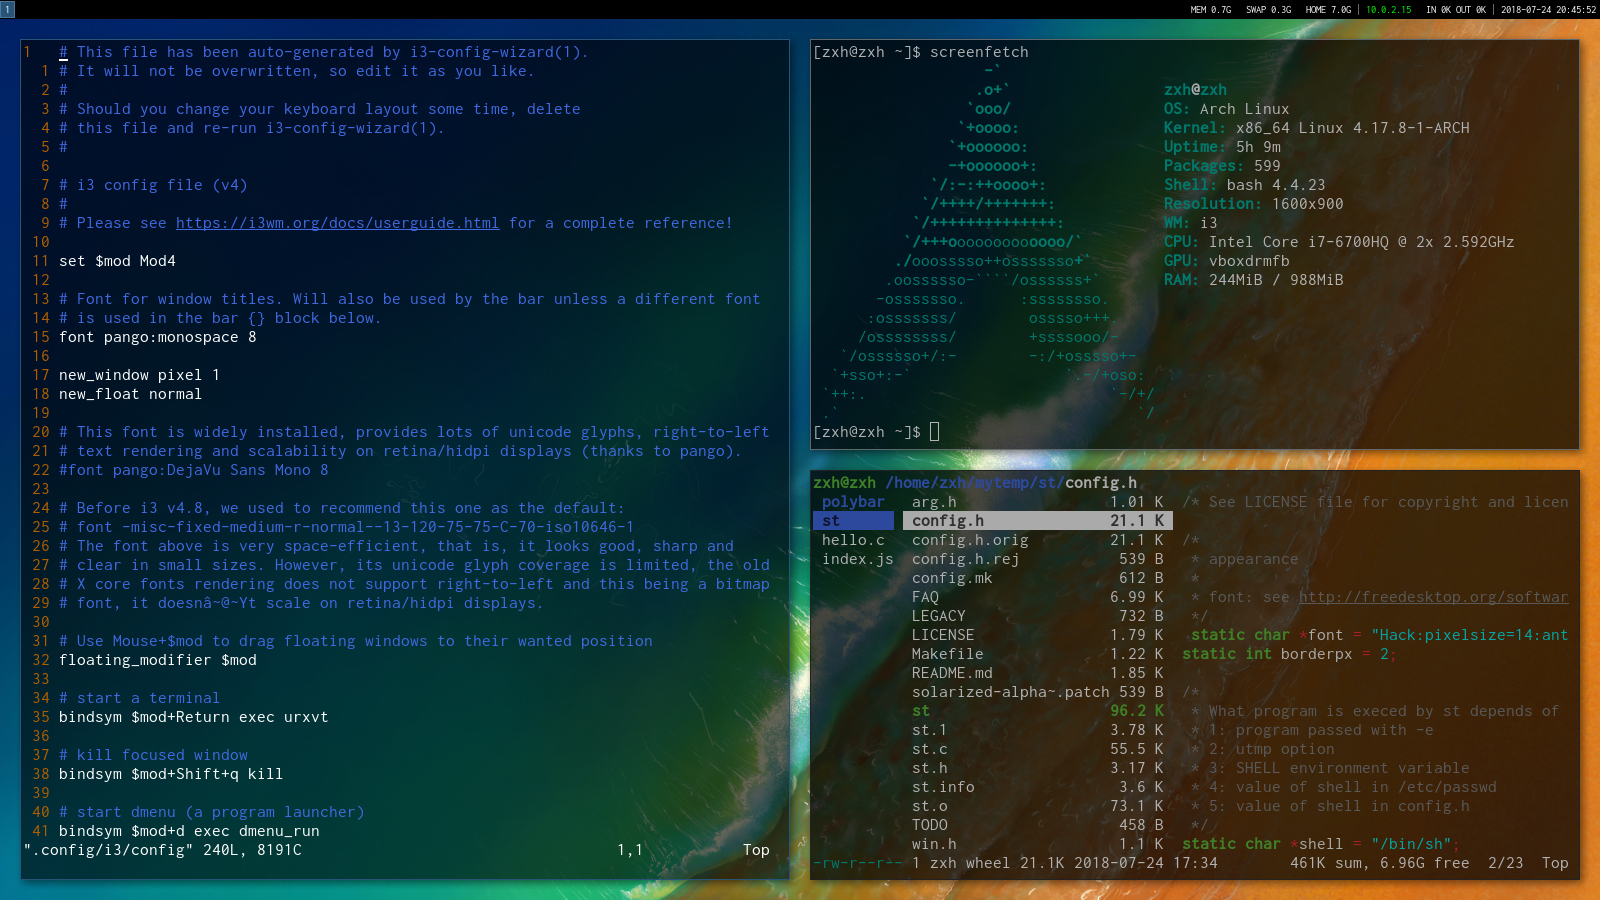Select st.info file in ranger
This screenshot has height=900, width=1600.
click(x=1038, y=787)
